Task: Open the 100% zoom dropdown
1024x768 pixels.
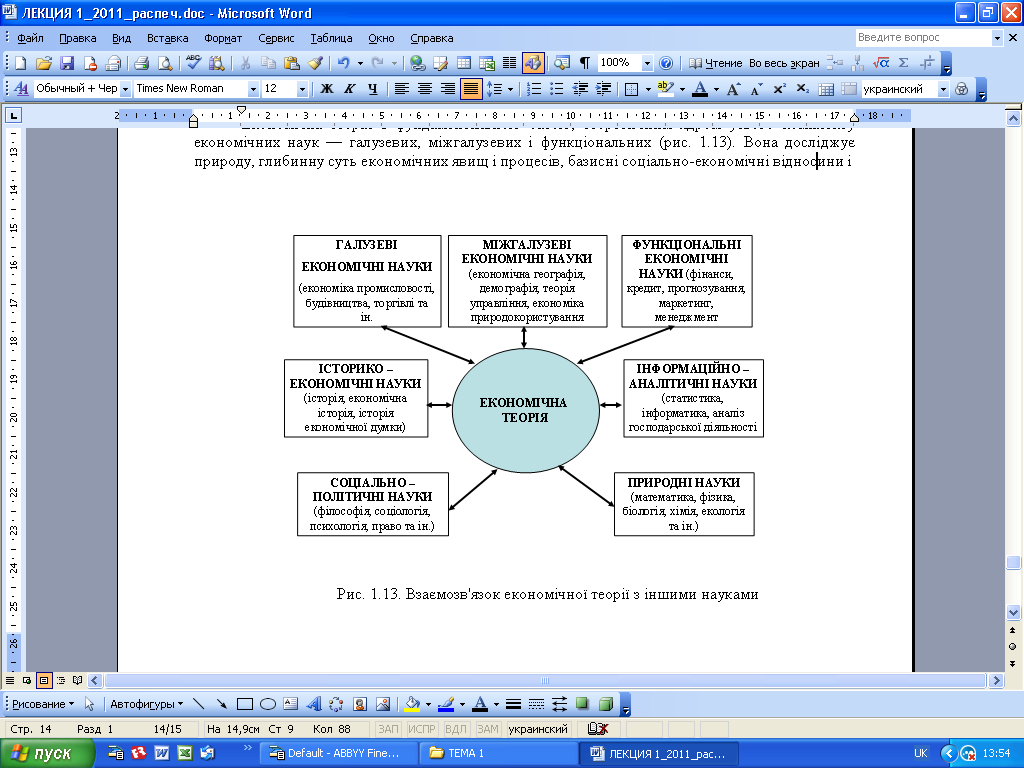Action: tap(647, 63)
